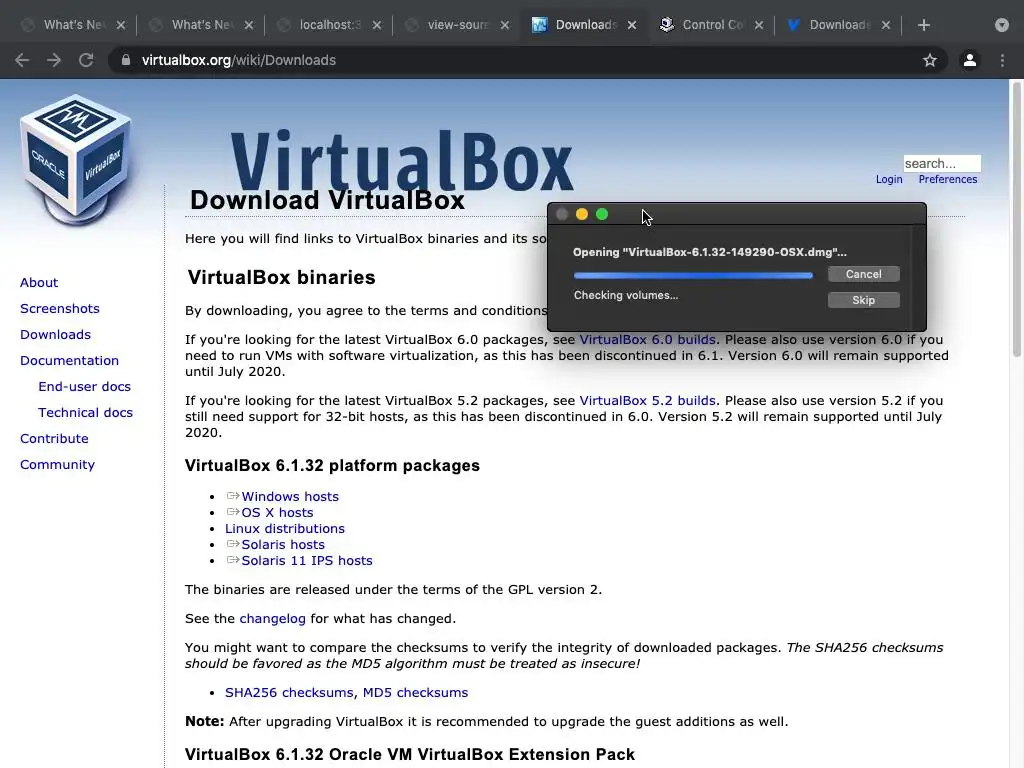This screenshot has height=768, width=1024.
Task: Open End-user docs link
Action: [x=84, y=387]
